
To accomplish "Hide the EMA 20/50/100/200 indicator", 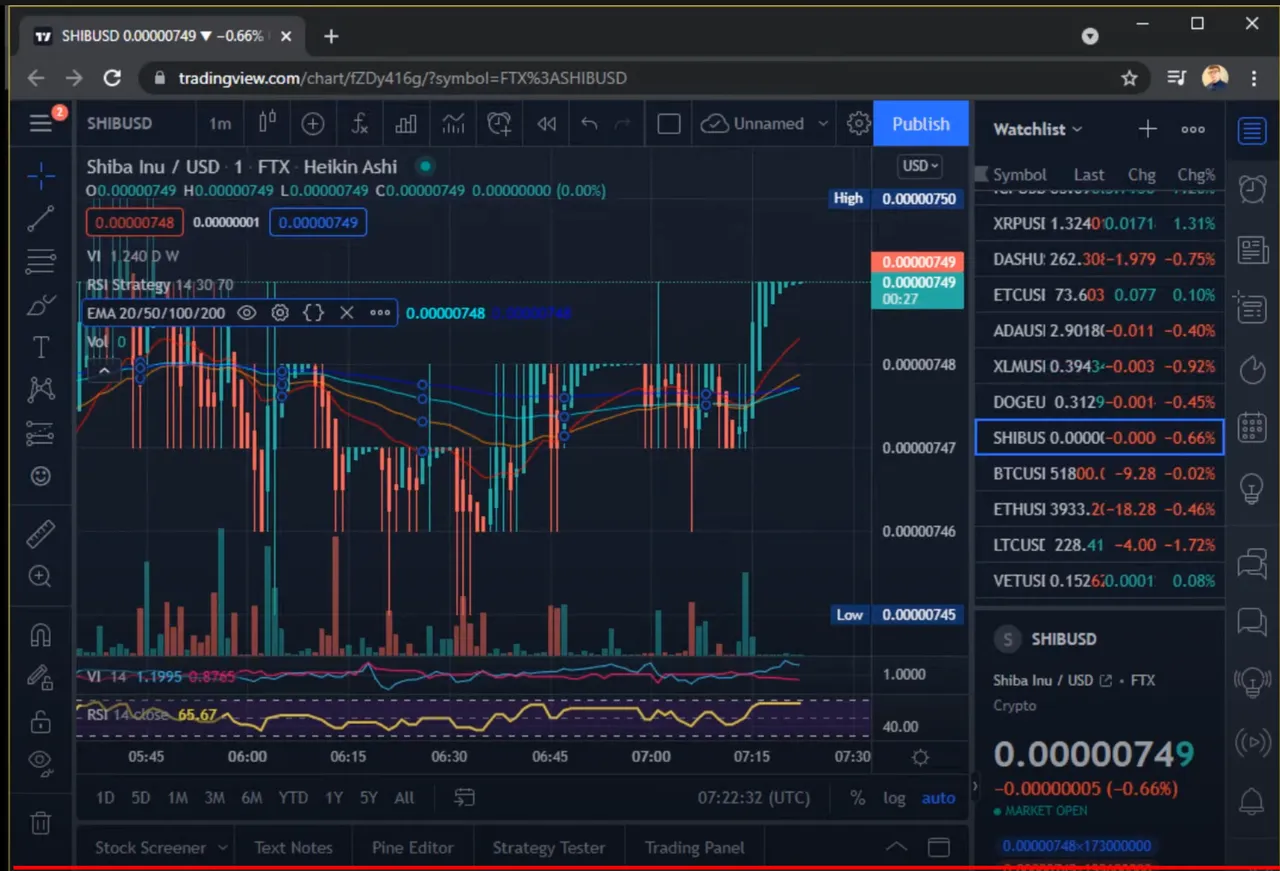I will 246,313.
